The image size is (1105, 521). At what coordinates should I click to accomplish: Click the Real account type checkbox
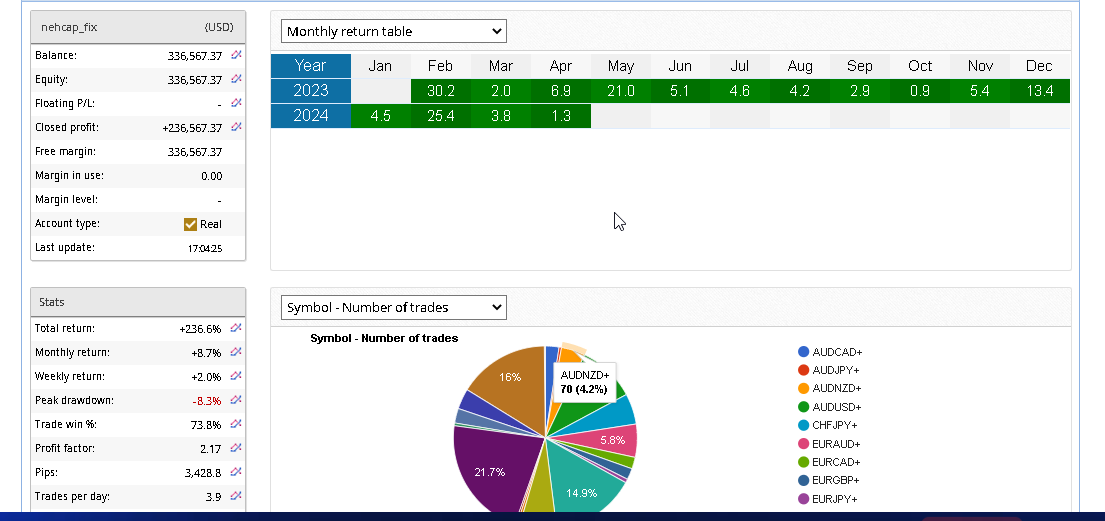pos(191,224)
